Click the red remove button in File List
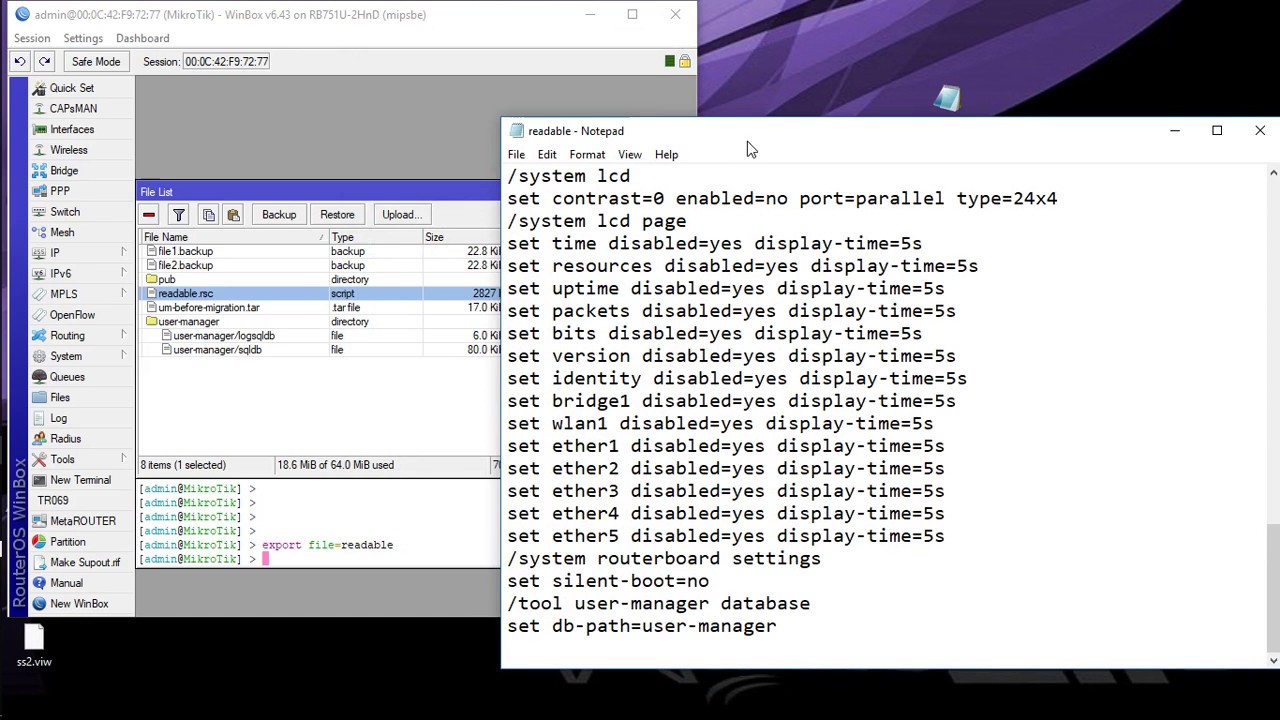Image resolution: width=1280 pixels, height=720 pixels. click(x=149, y=214)
